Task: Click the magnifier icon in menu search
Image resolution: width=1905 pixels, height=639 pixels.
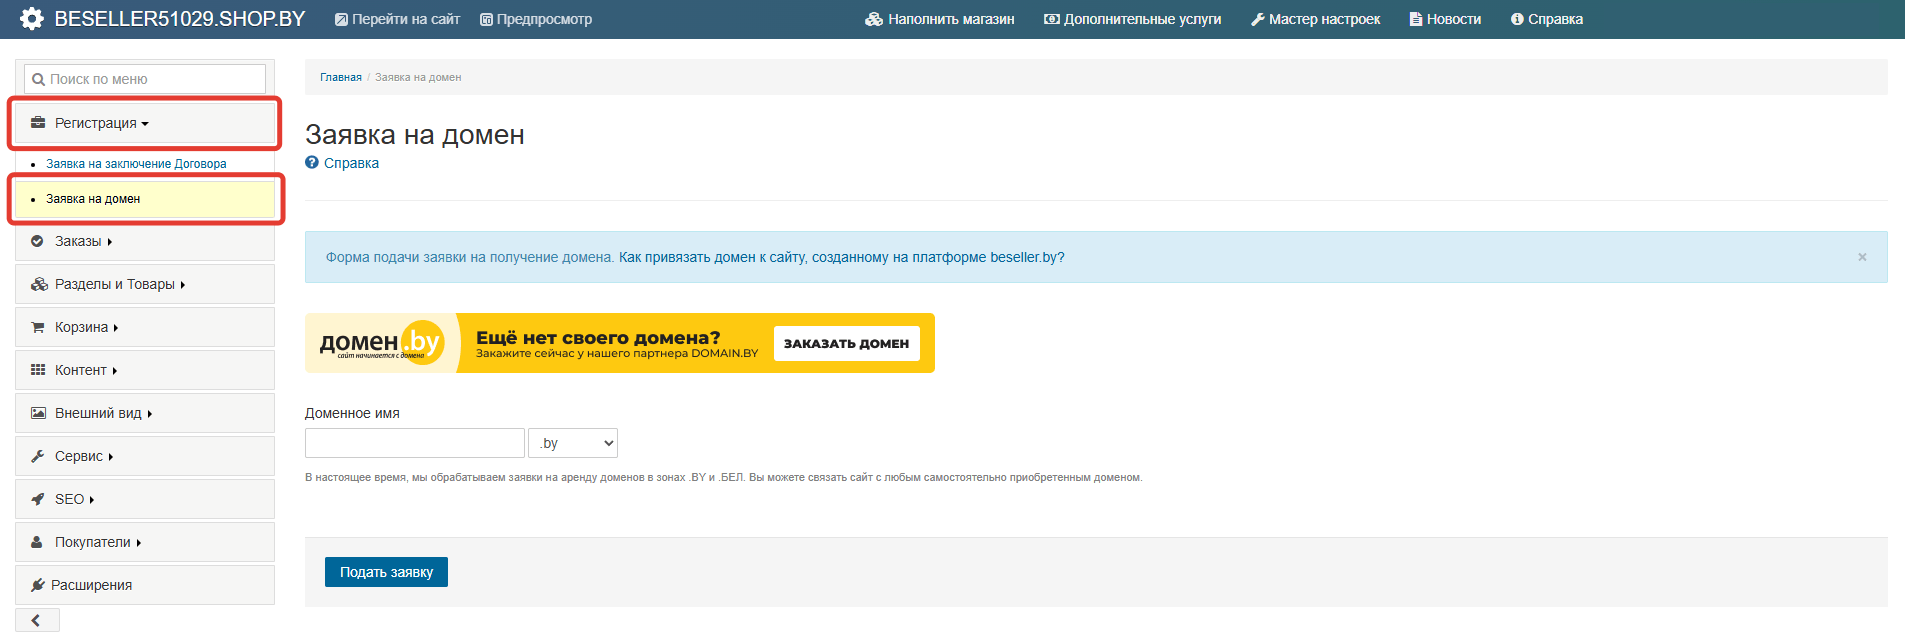Action: pos(38,80)
